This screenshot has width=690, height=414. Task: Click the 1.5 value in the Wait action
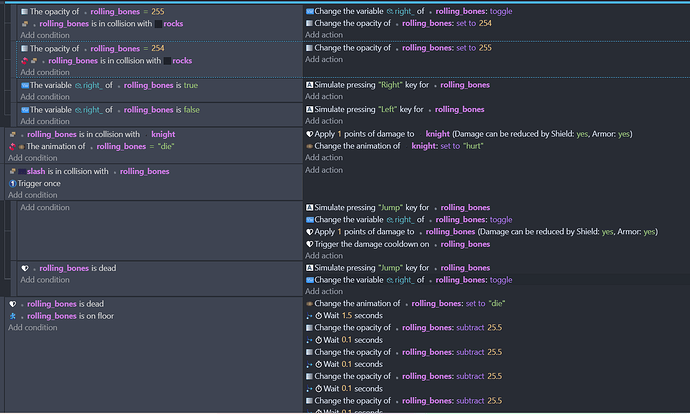[x=348, y=316]
